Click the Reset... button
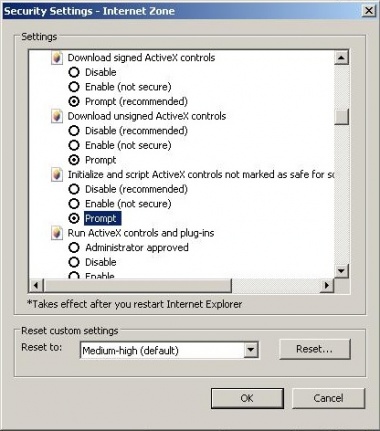Screen dimensions: 380x431 click(315, 349)
